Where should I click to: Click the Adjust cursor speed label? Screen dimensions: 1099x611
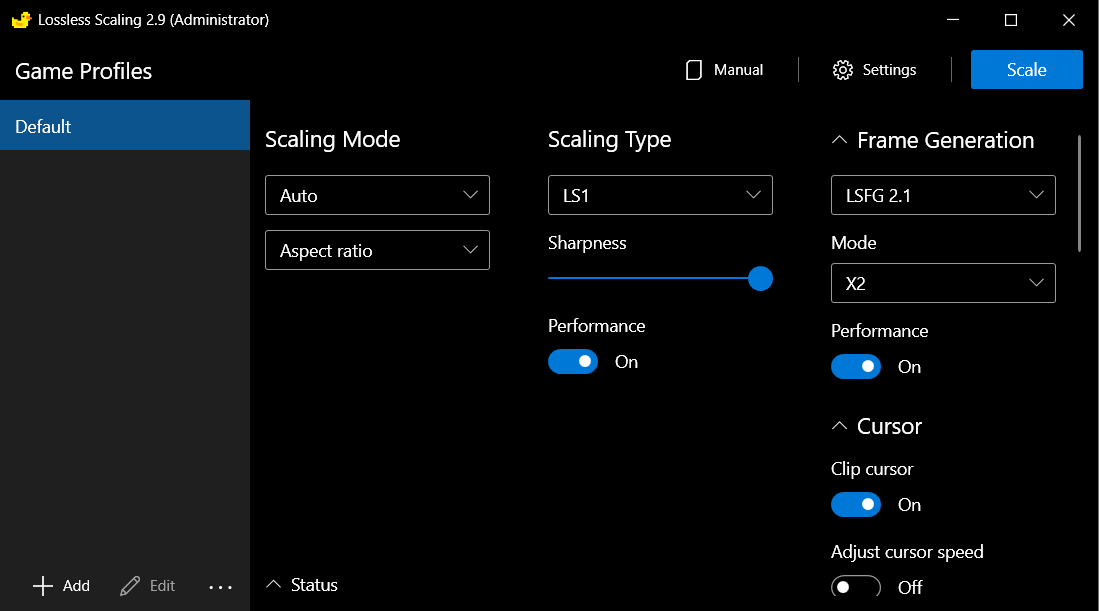(x=907, y=552)
